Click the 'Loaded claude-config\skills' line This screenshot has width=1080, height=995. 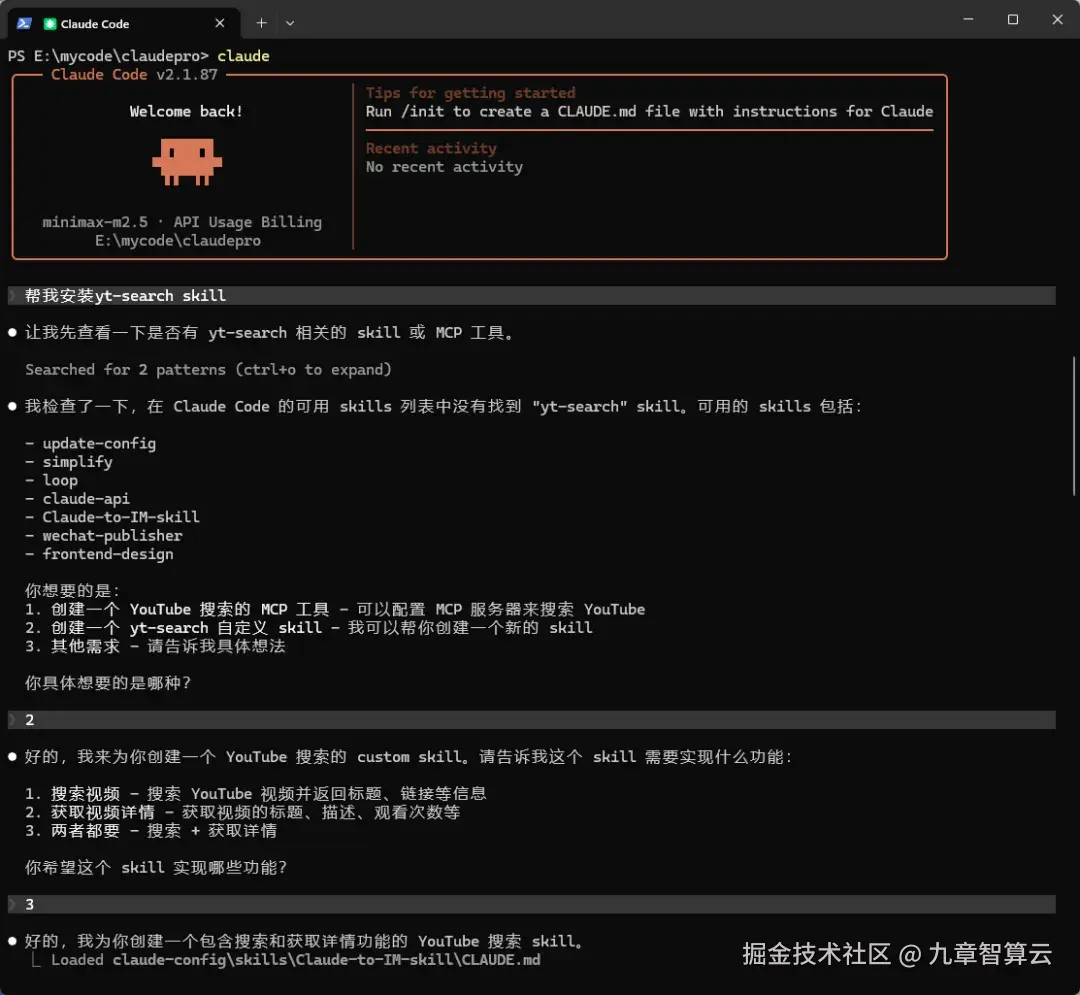(x=295, y=960)
